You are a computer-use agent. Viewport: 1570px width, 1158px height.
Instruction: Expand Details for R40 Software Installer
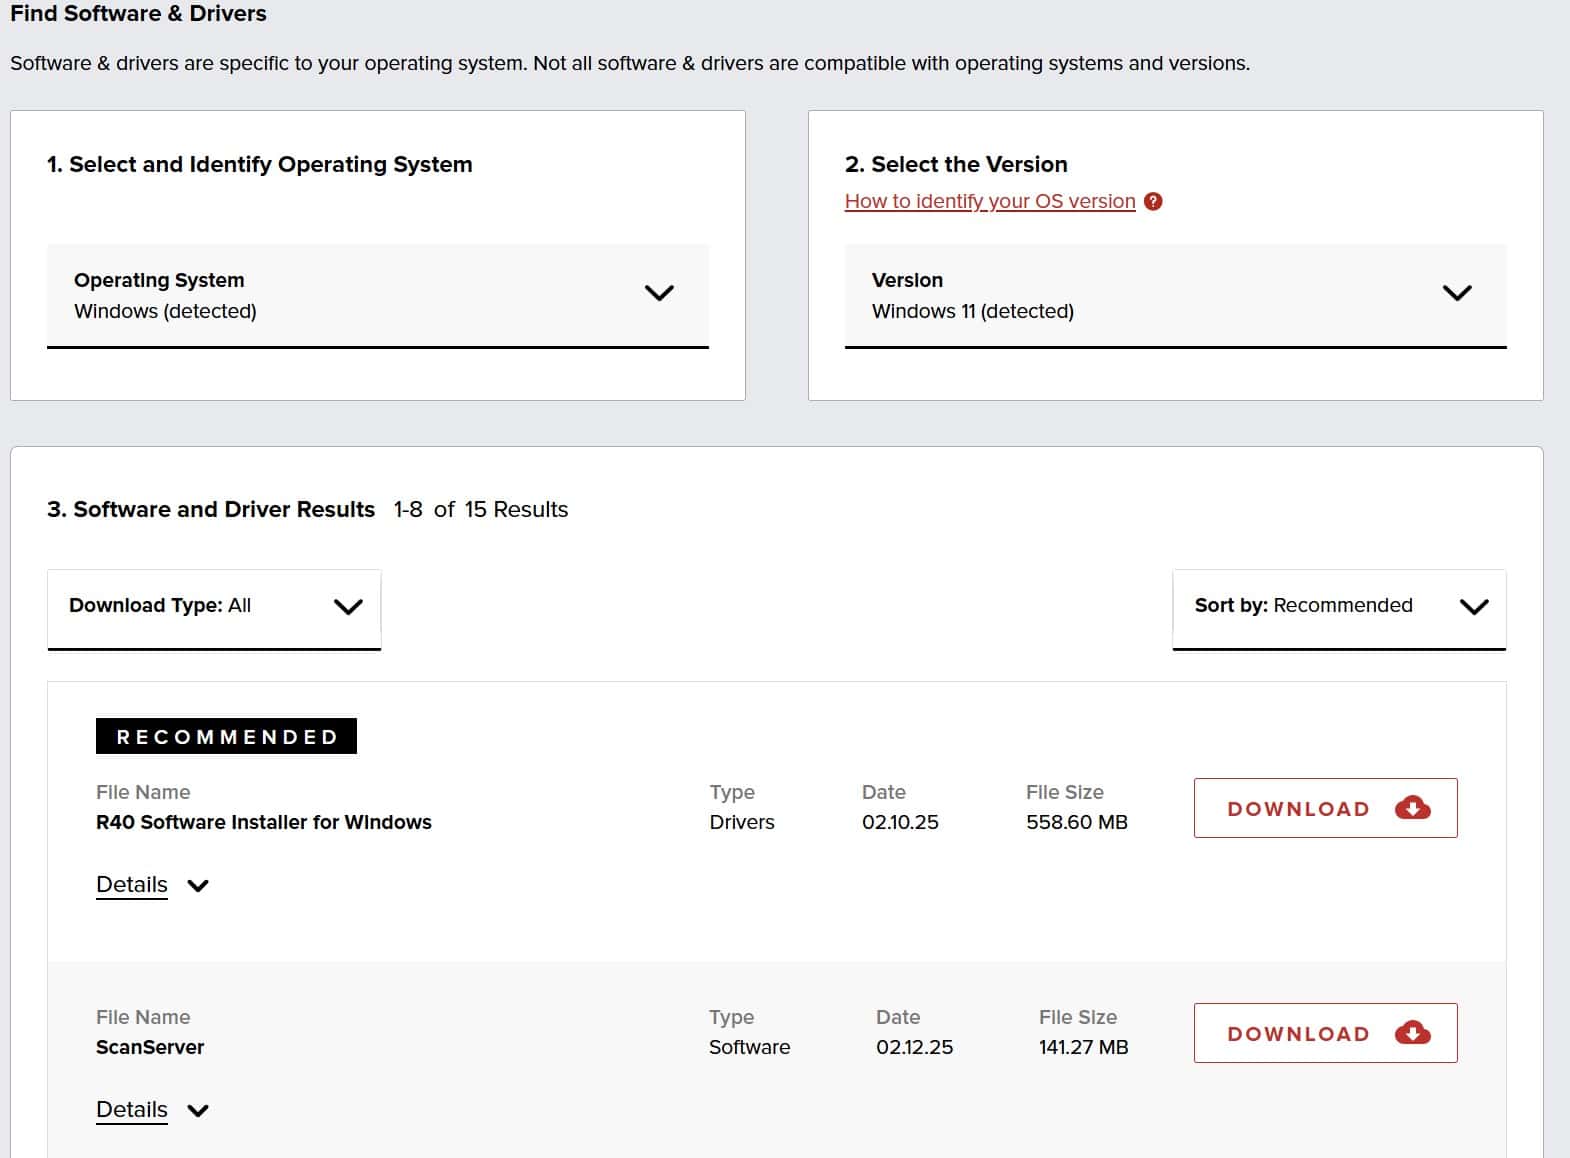[x=132, y=885]
